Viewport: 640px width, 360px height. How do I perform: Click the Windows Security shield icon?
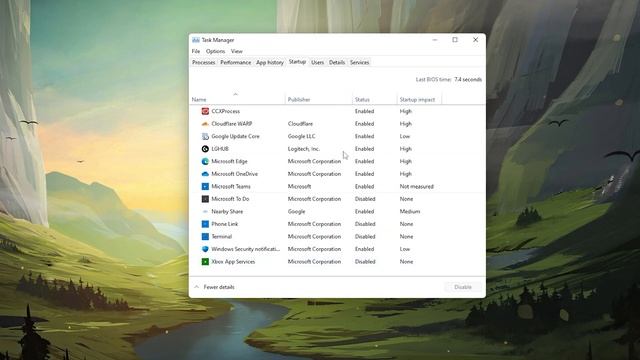205,249
